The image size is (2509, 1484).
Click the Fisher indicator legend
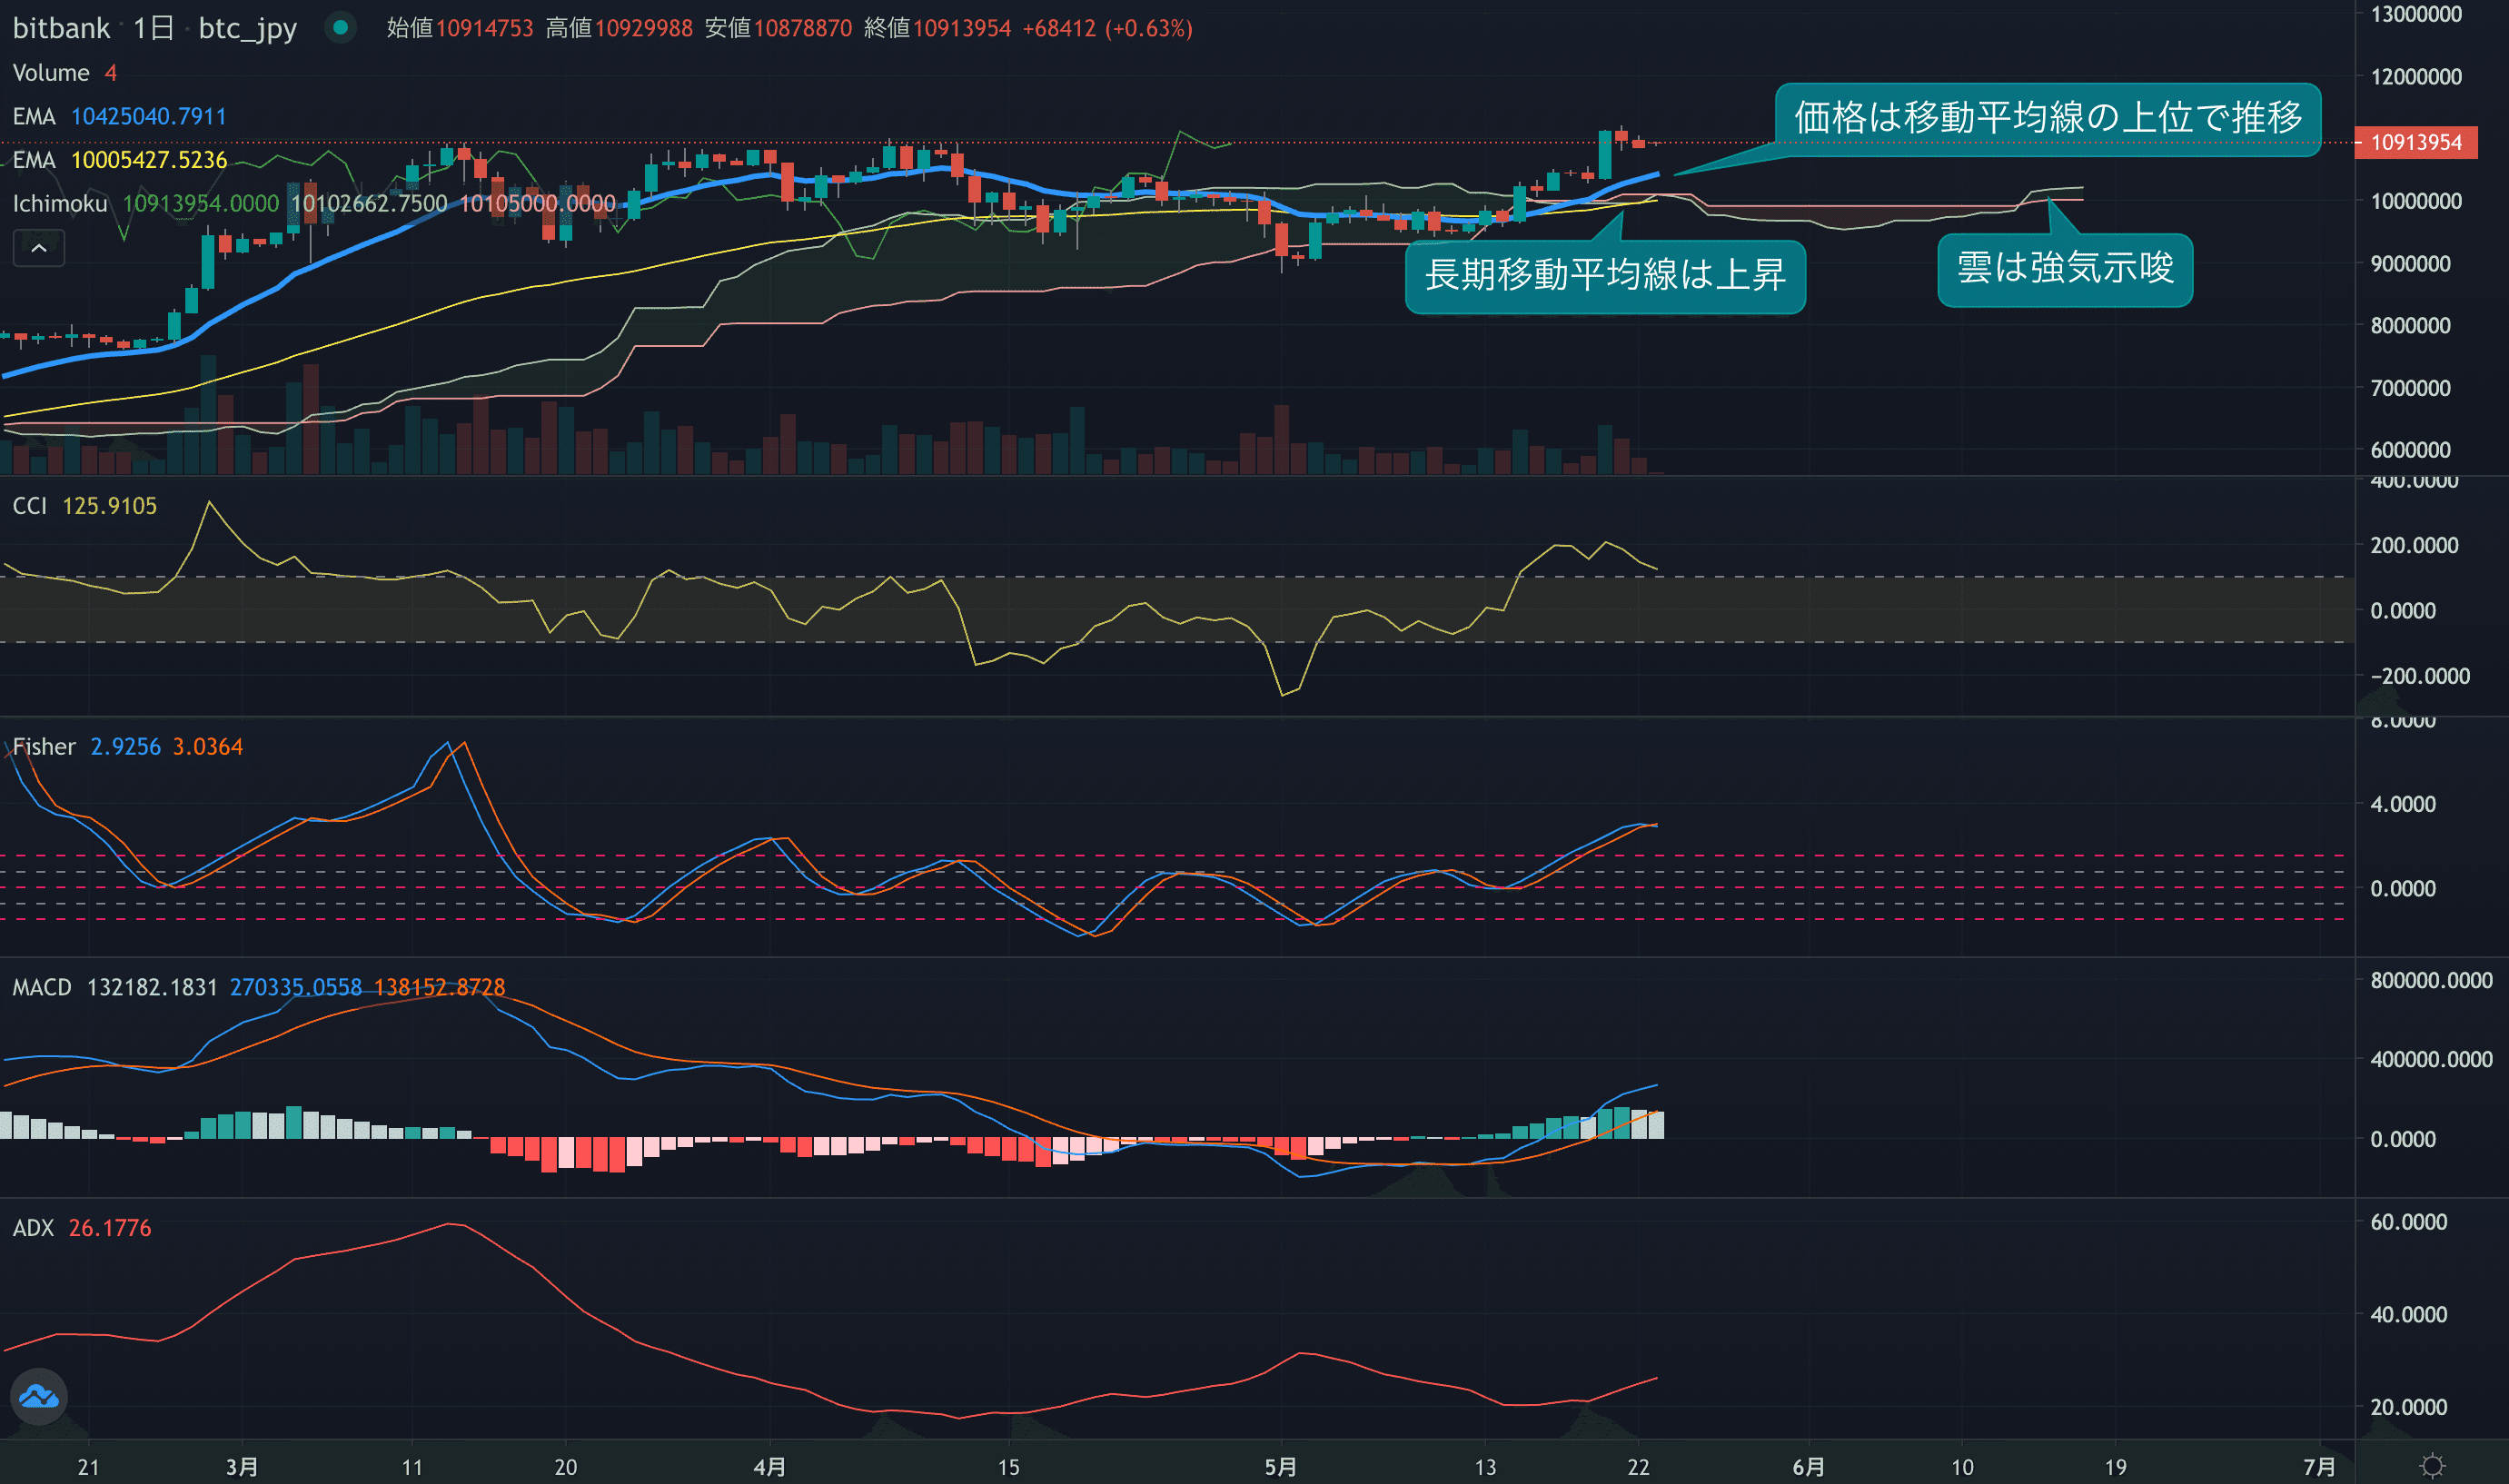tap(44, 747)
